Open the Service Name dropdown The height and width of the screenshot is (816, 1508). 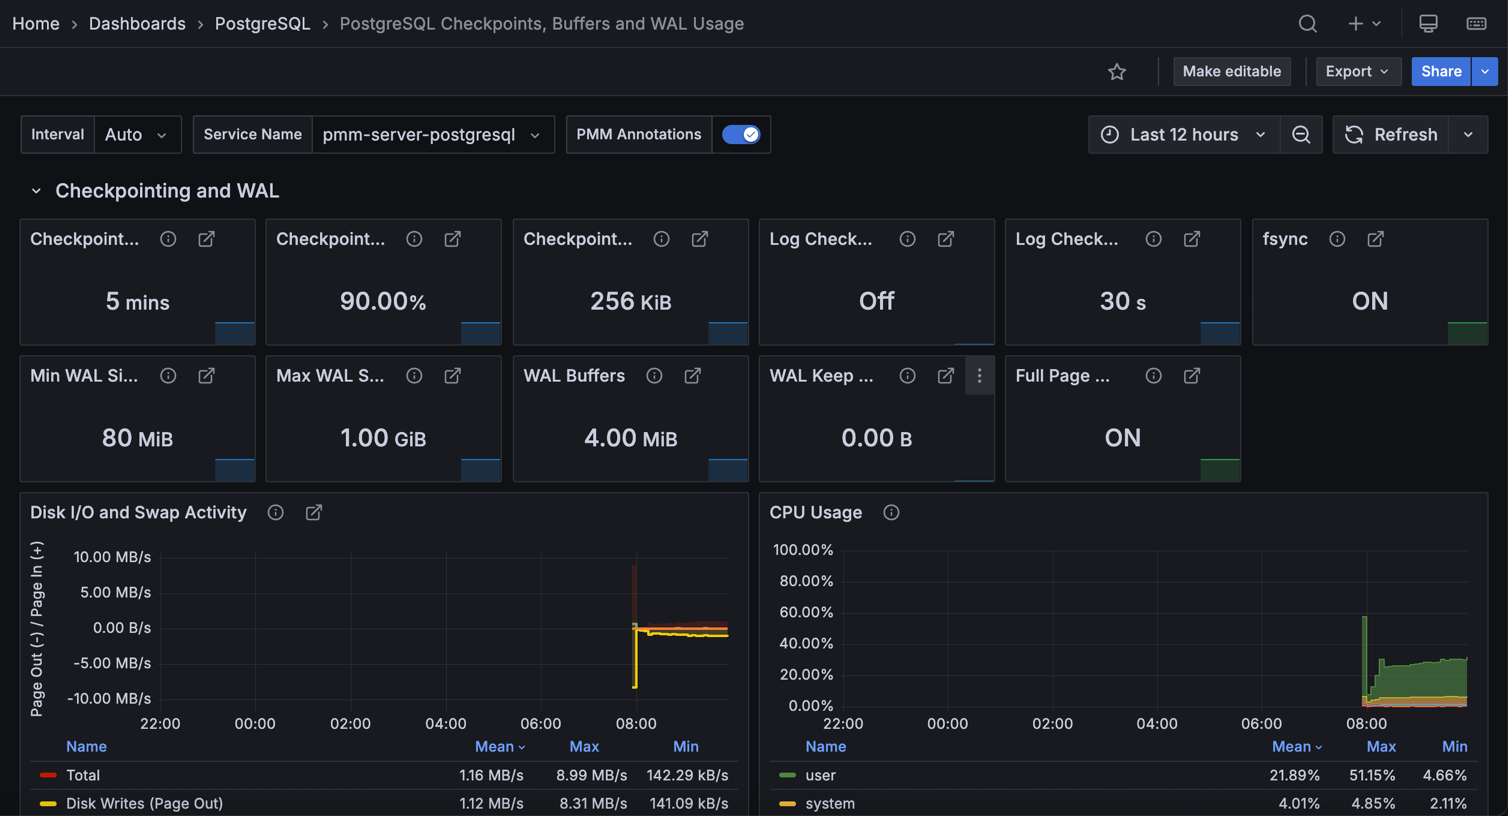click(x=433, y=134)
